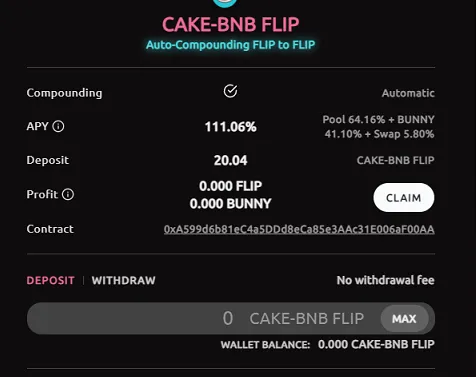The image size is (476, 377).
Task: Click the Automatic compounding label
Action: pyautogui.click(x=408, y=93)
